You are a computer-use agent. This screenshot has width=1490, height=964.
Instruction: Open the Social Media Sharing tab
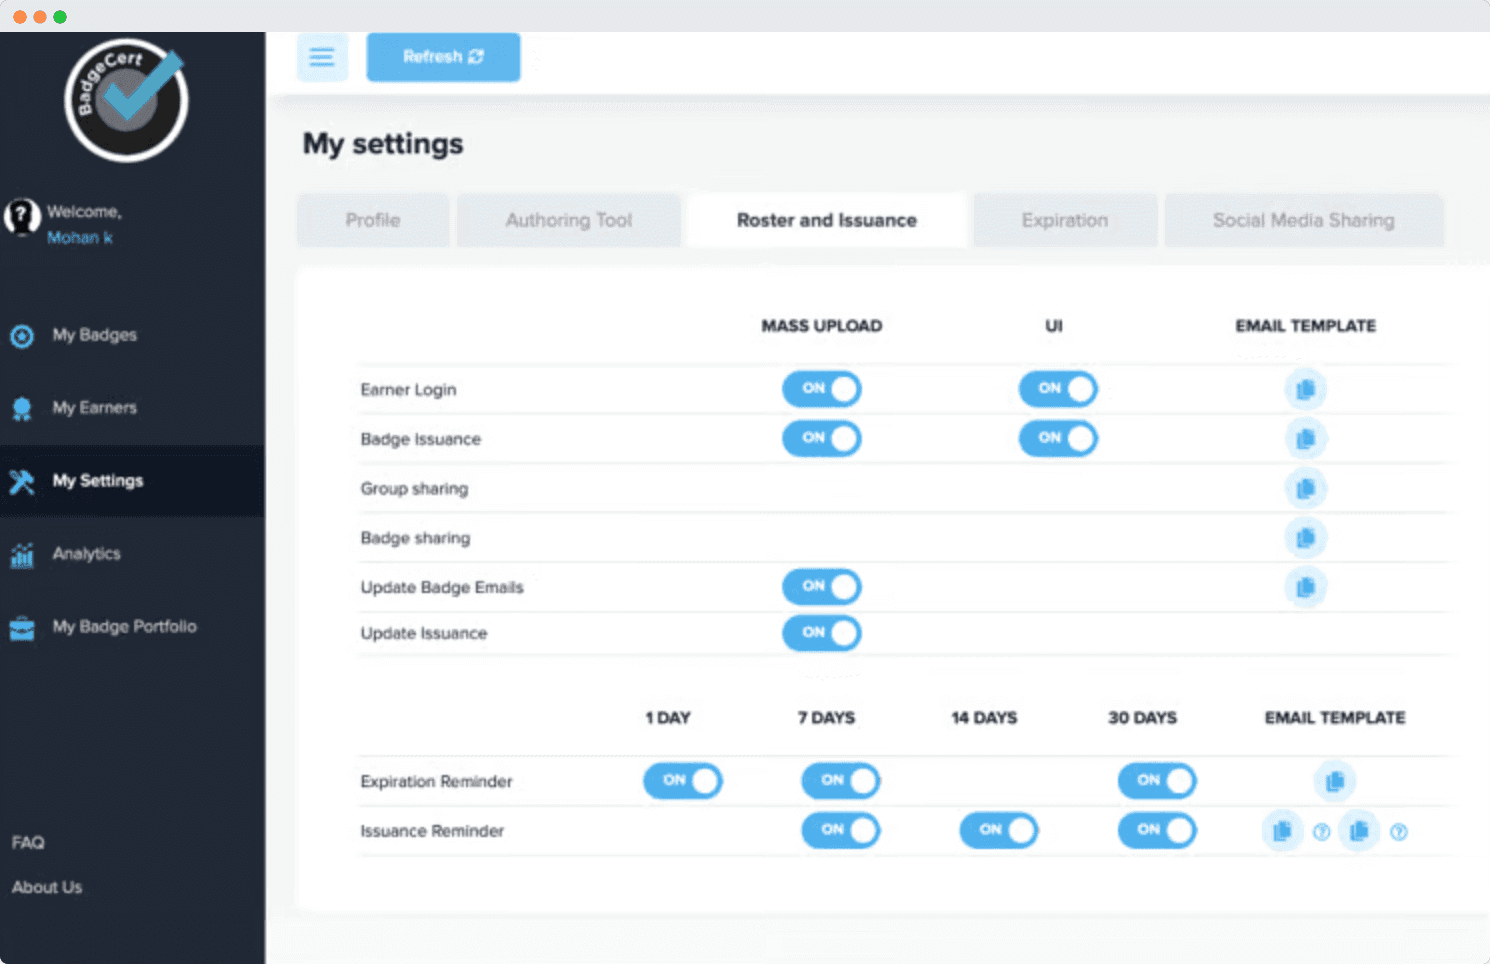click(x=1303, y=220)
